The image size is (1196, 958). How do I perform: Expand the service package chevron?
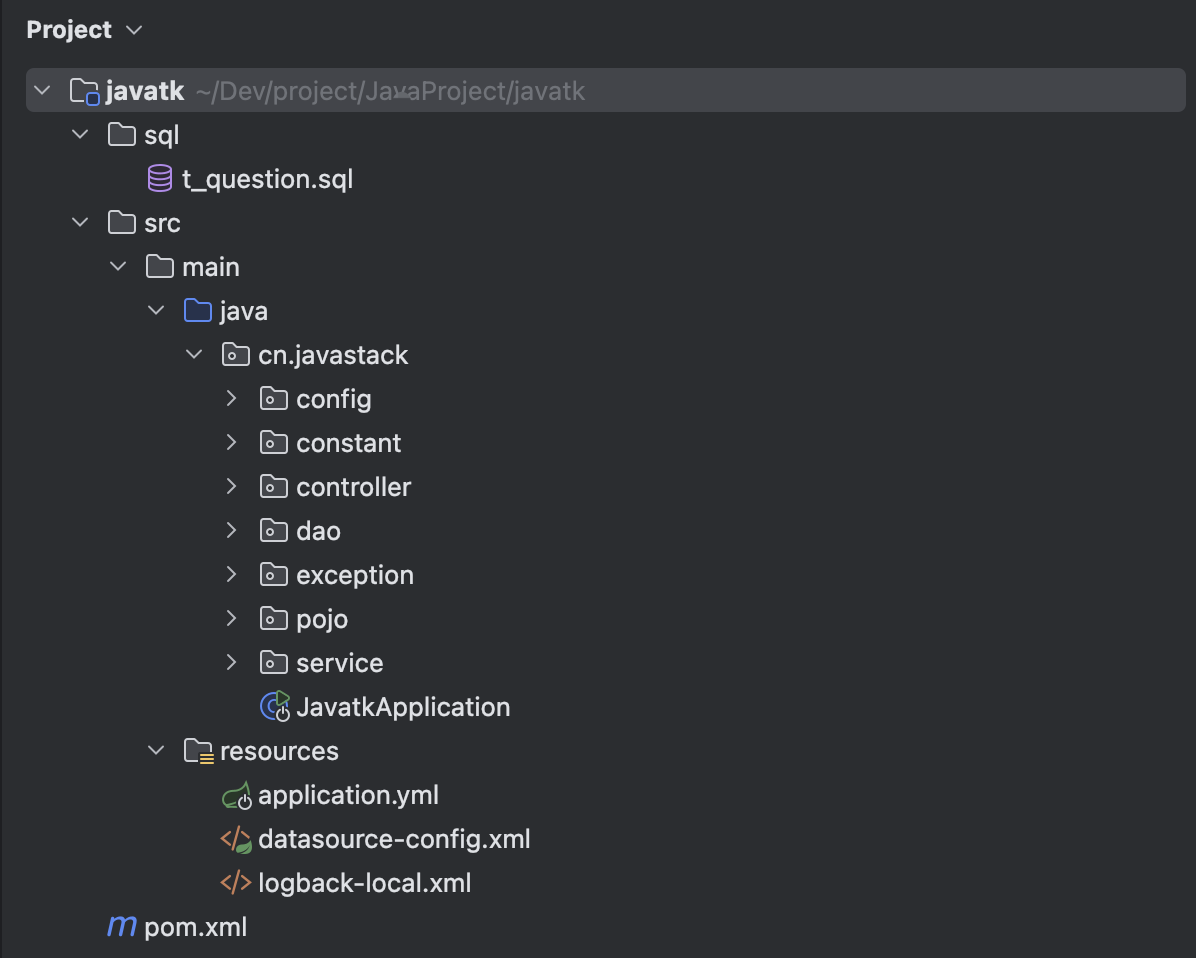[232, 663]
